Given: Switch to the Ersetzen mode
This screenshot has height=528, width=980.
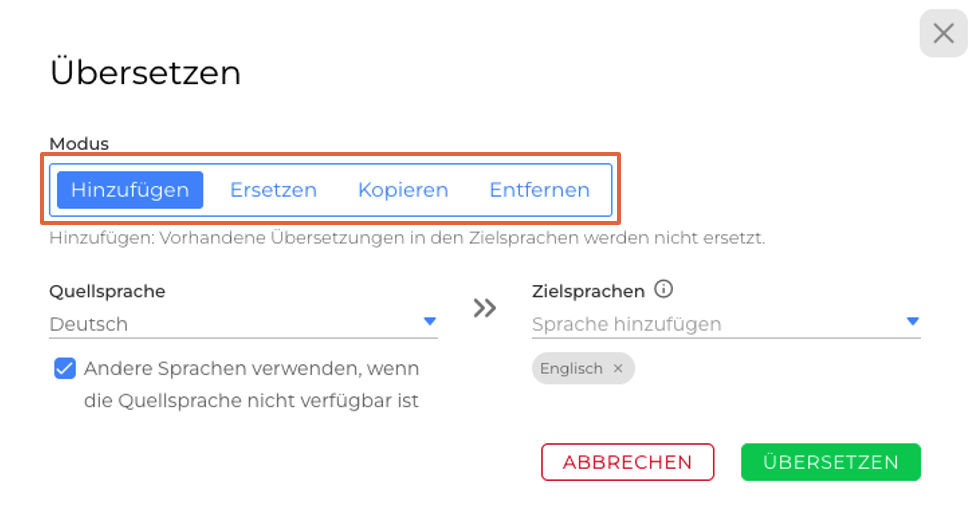Looking at the screenshot, I should [273, 190].
